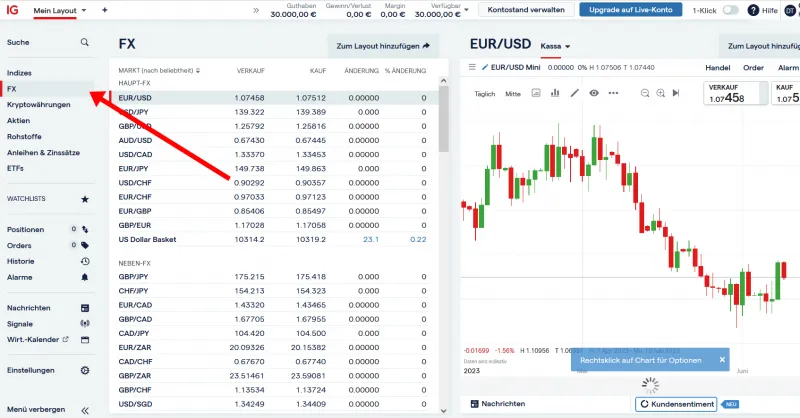Select the GBP/JPY market row
The height and width of the screenshot is (418, 800).
click(273, 277)
